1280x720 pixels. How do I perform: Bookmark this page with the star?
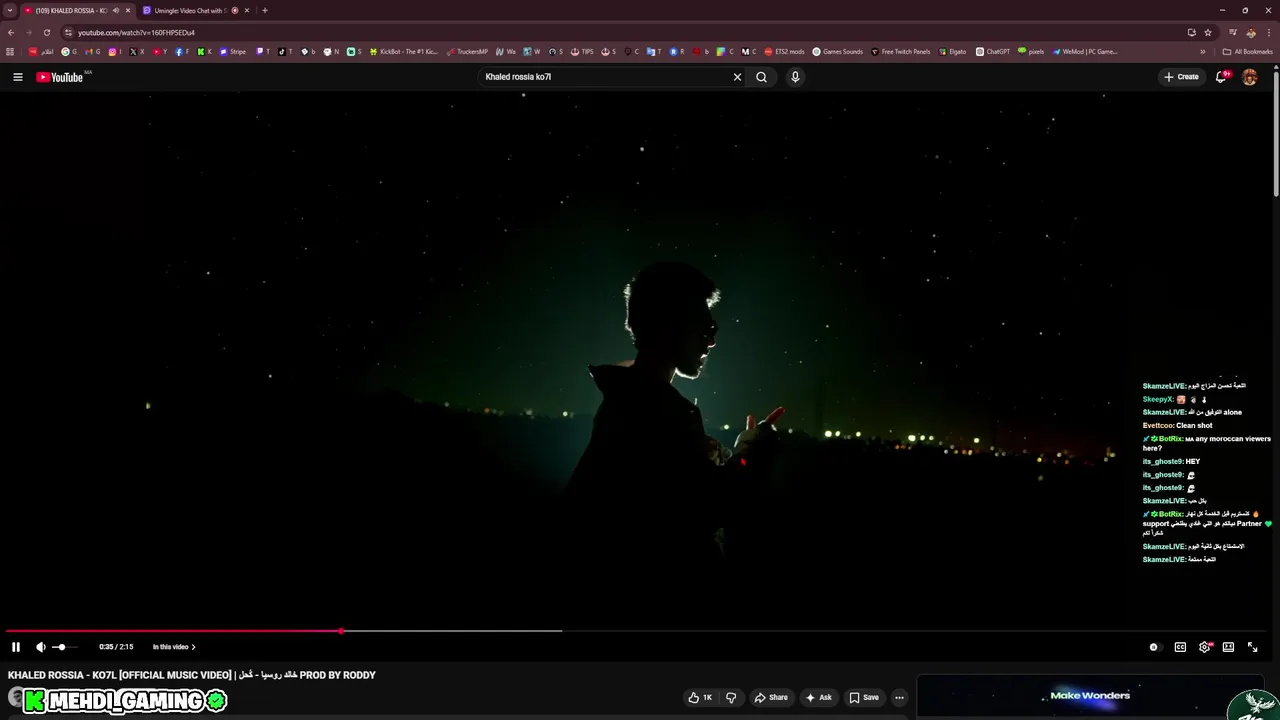tap(1208, 32)
